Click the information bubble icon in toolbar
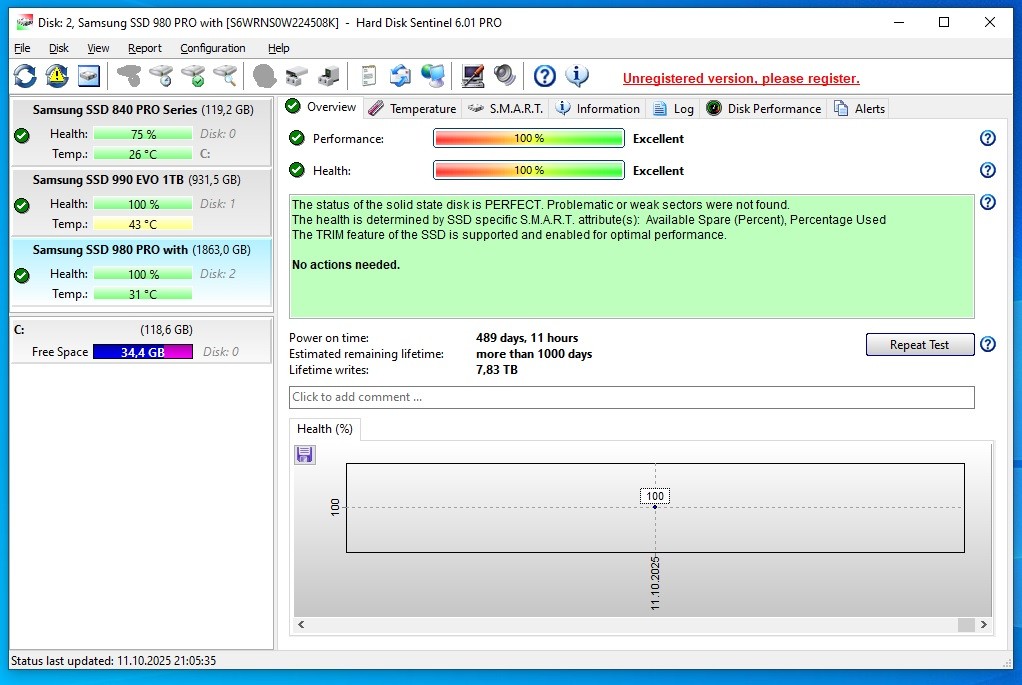The height and width of the screenshot is (685, 1022). click(x=577, y=76)
